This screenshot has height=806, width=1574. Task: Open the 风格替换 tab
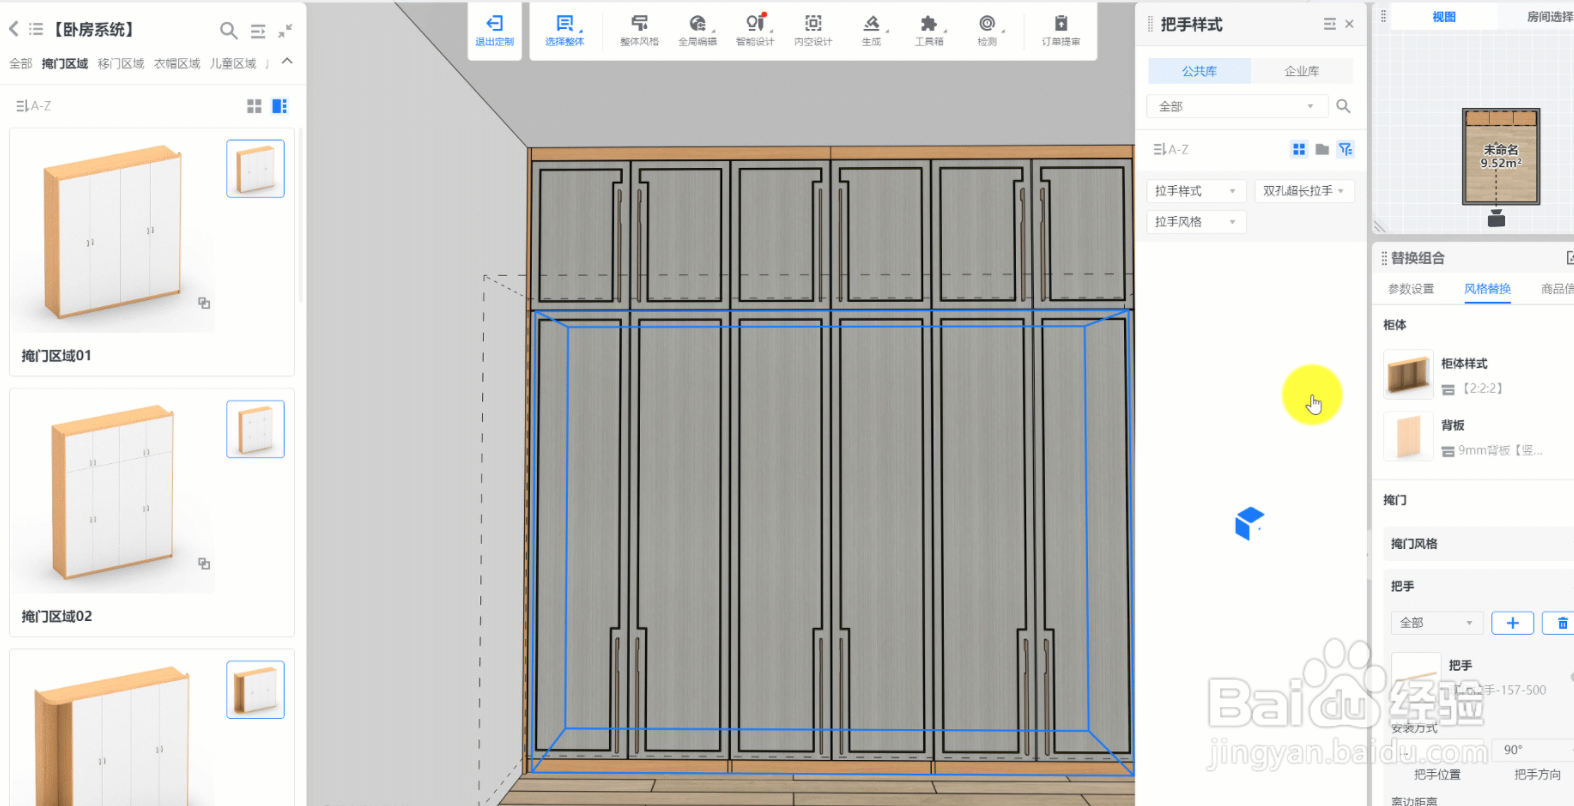point(1487,289)
